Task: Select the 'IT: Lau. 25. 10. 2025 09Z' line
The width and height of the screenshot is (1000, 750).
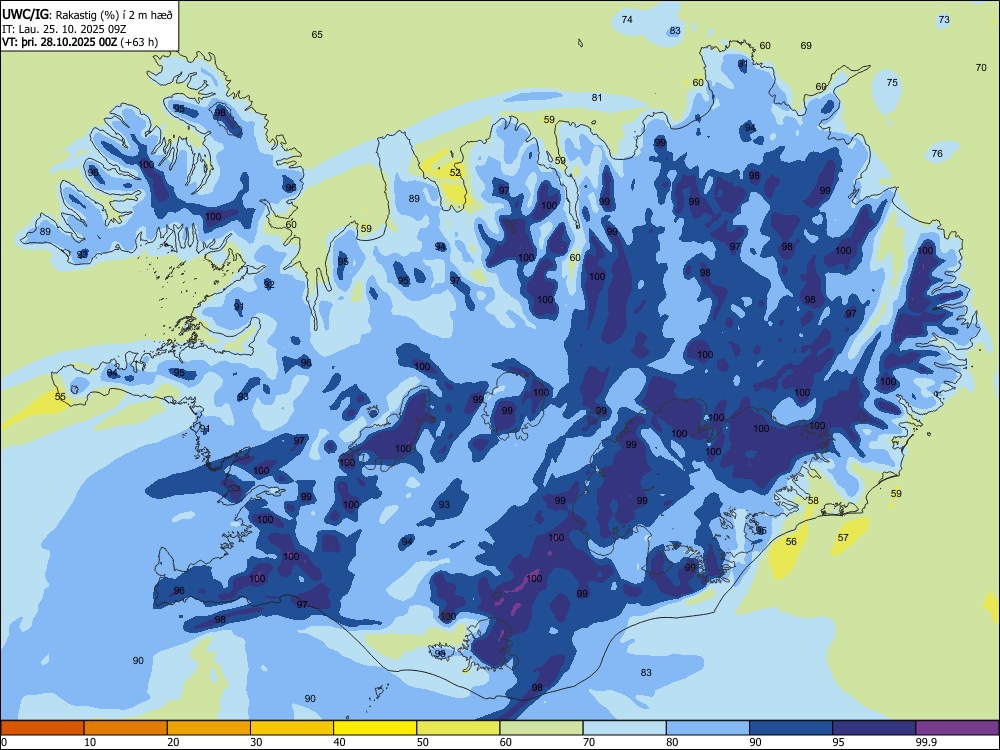Action: [x=64, y=29]
